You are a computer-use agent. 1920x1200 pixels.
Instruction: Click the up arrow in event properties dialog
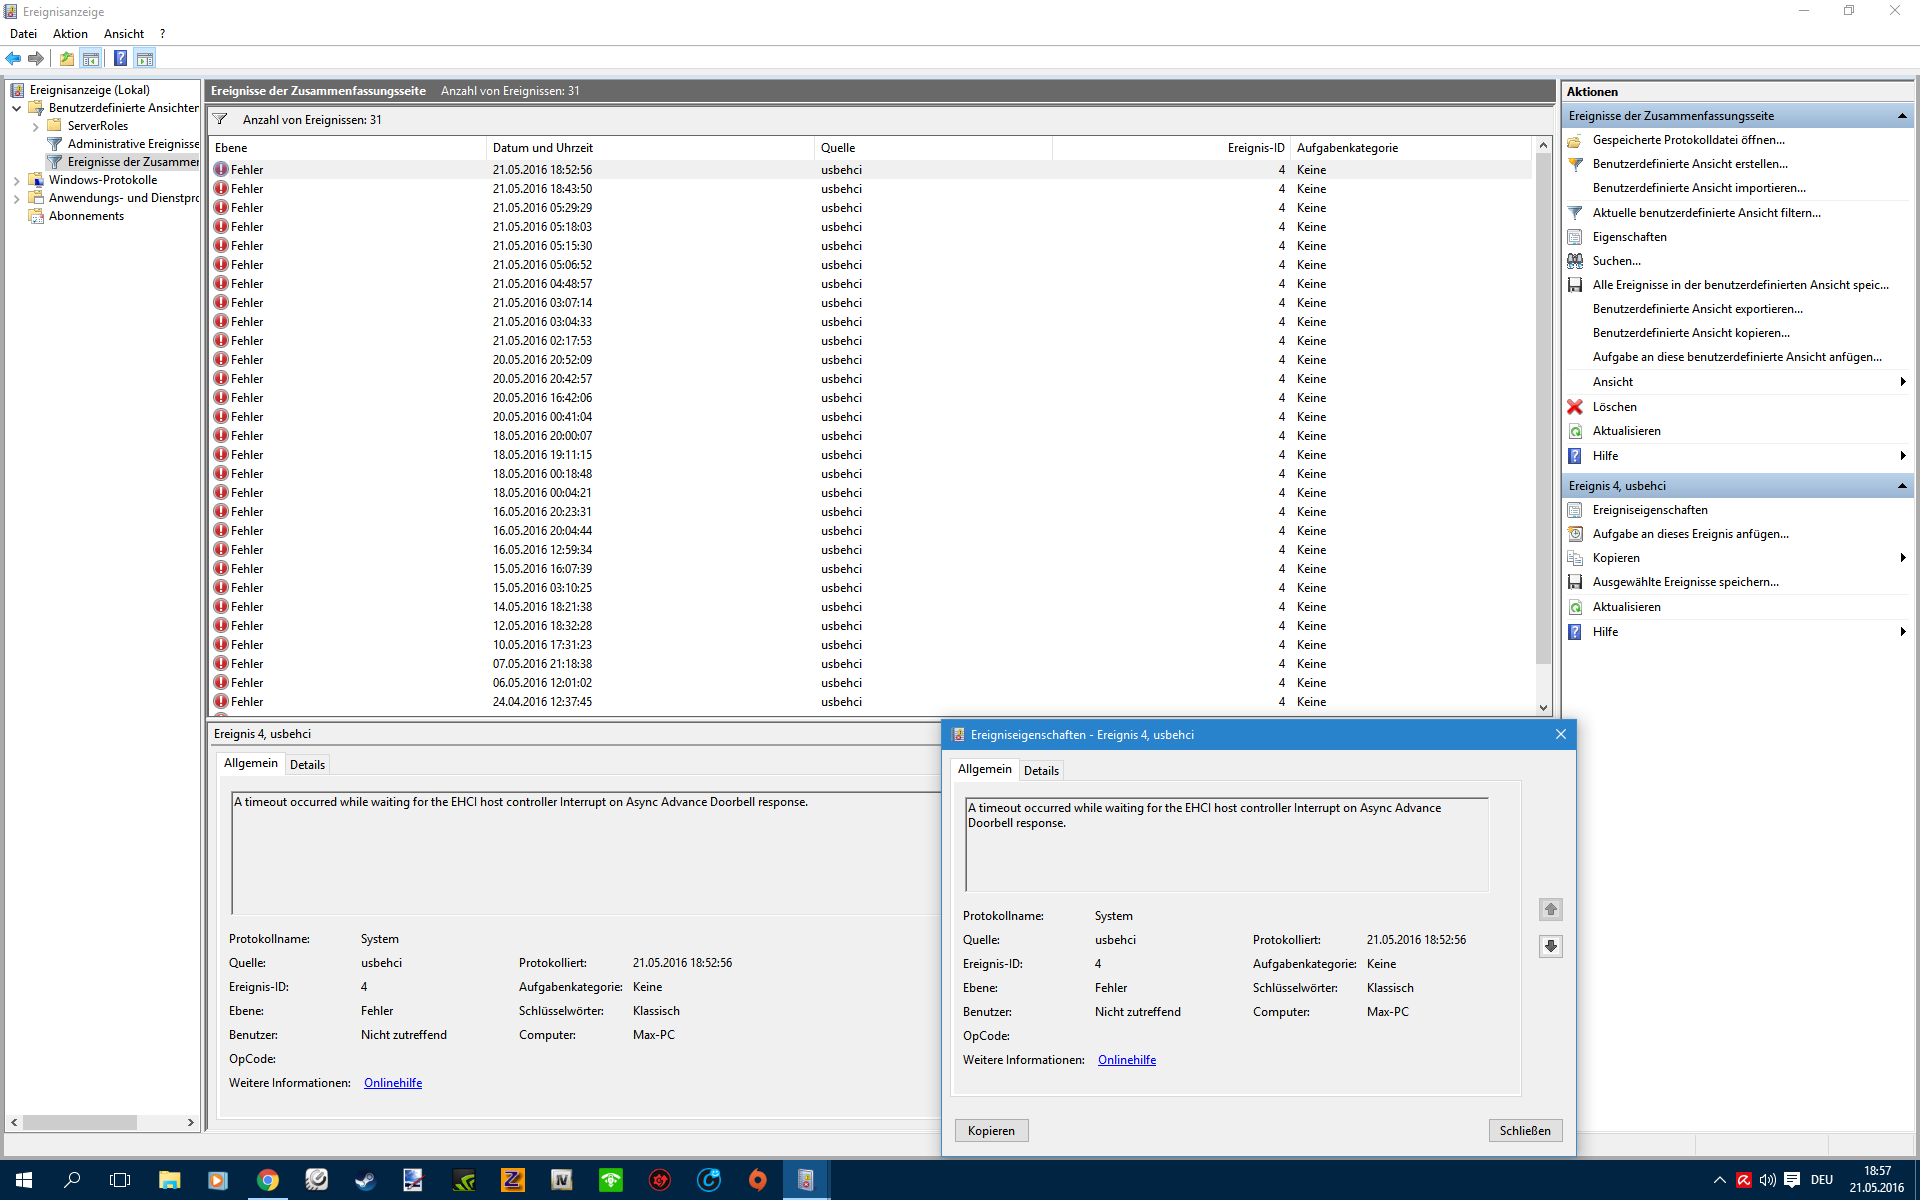coord(1550,909)
